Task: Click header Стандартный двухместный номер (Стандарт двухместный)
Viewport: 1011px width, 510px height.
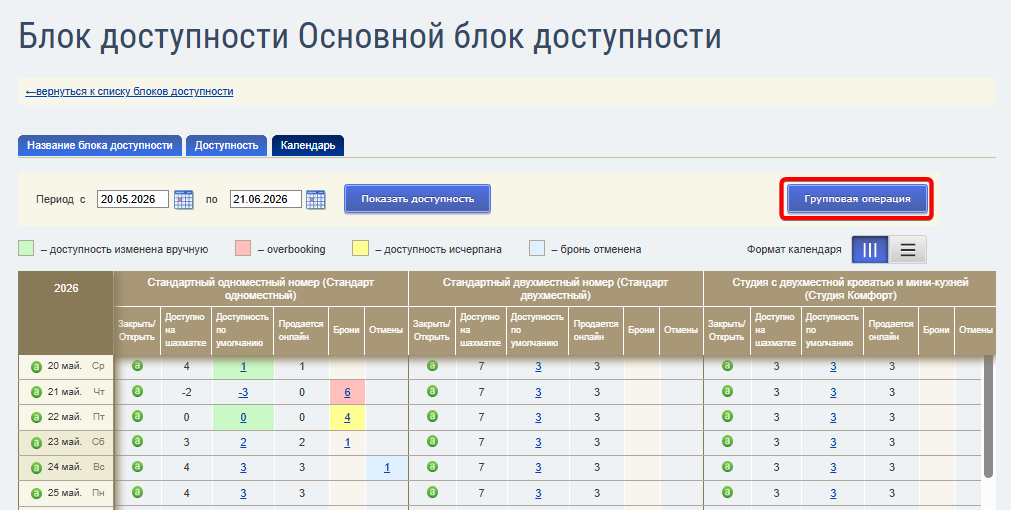Action: (x=555, y=289)
